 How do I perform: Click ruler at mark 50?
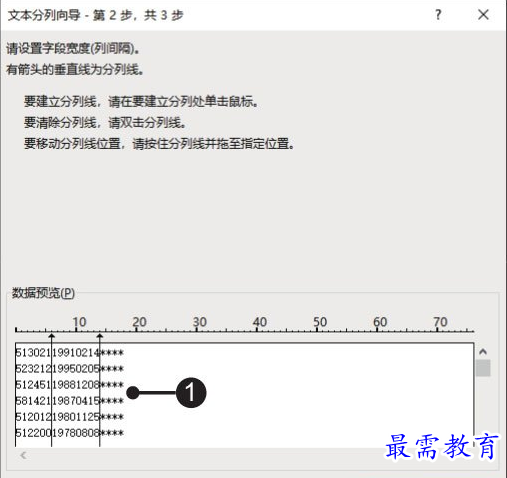pyautogui.click(x=319, y=322)
